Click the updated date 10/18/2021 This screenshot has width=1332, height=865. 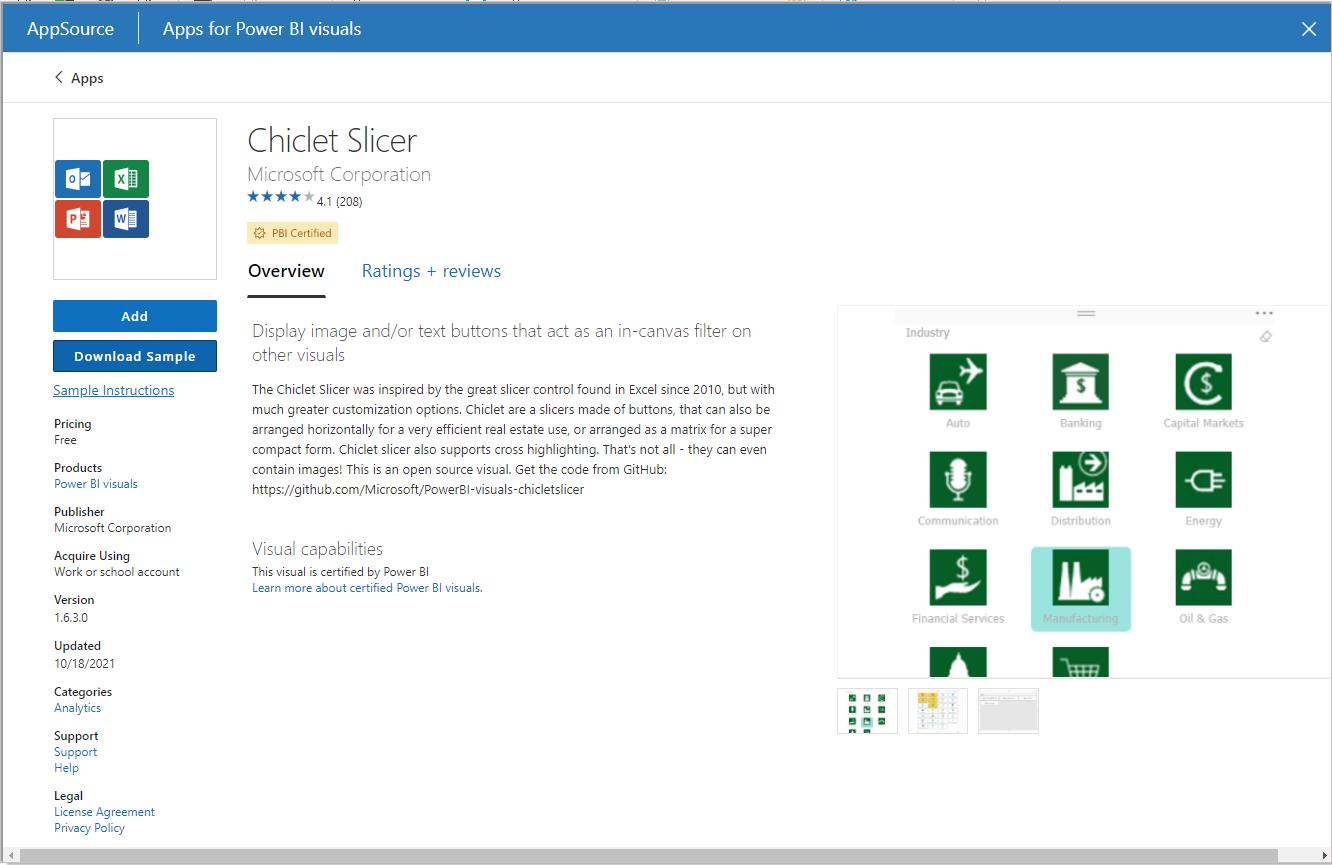click(x=84, y=664)
